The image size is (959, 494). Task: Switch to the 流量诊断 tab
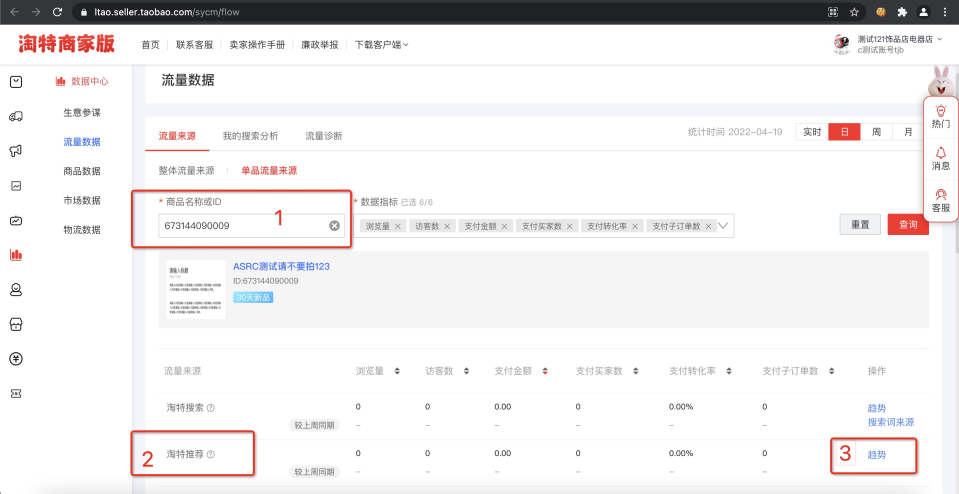click(324, 136)
